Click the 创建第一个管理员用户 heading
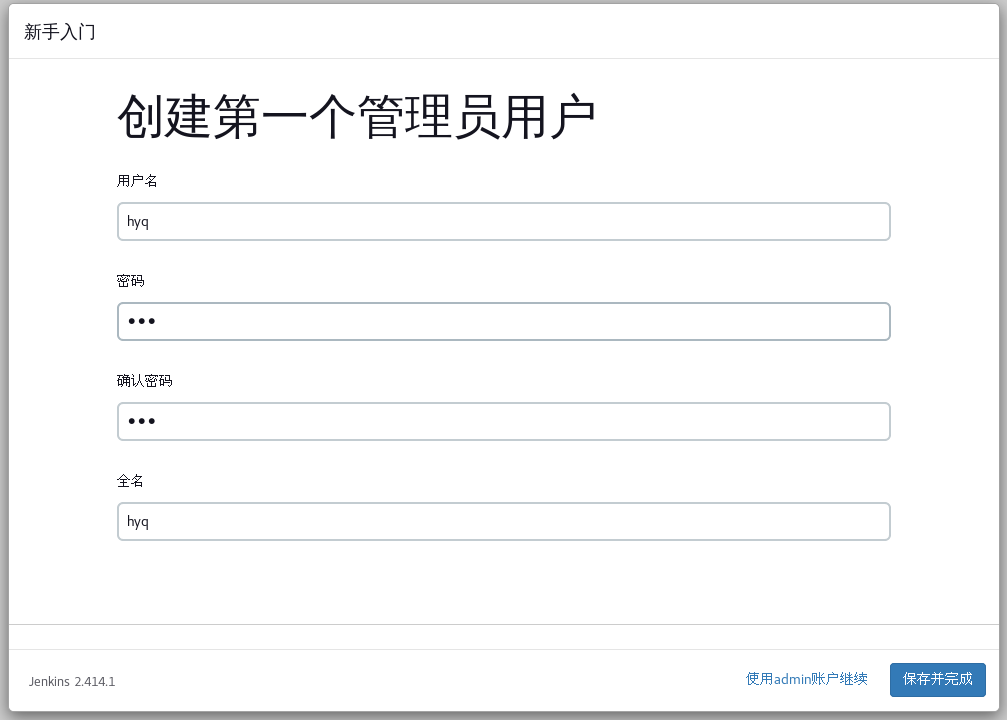 click(356, 116)
